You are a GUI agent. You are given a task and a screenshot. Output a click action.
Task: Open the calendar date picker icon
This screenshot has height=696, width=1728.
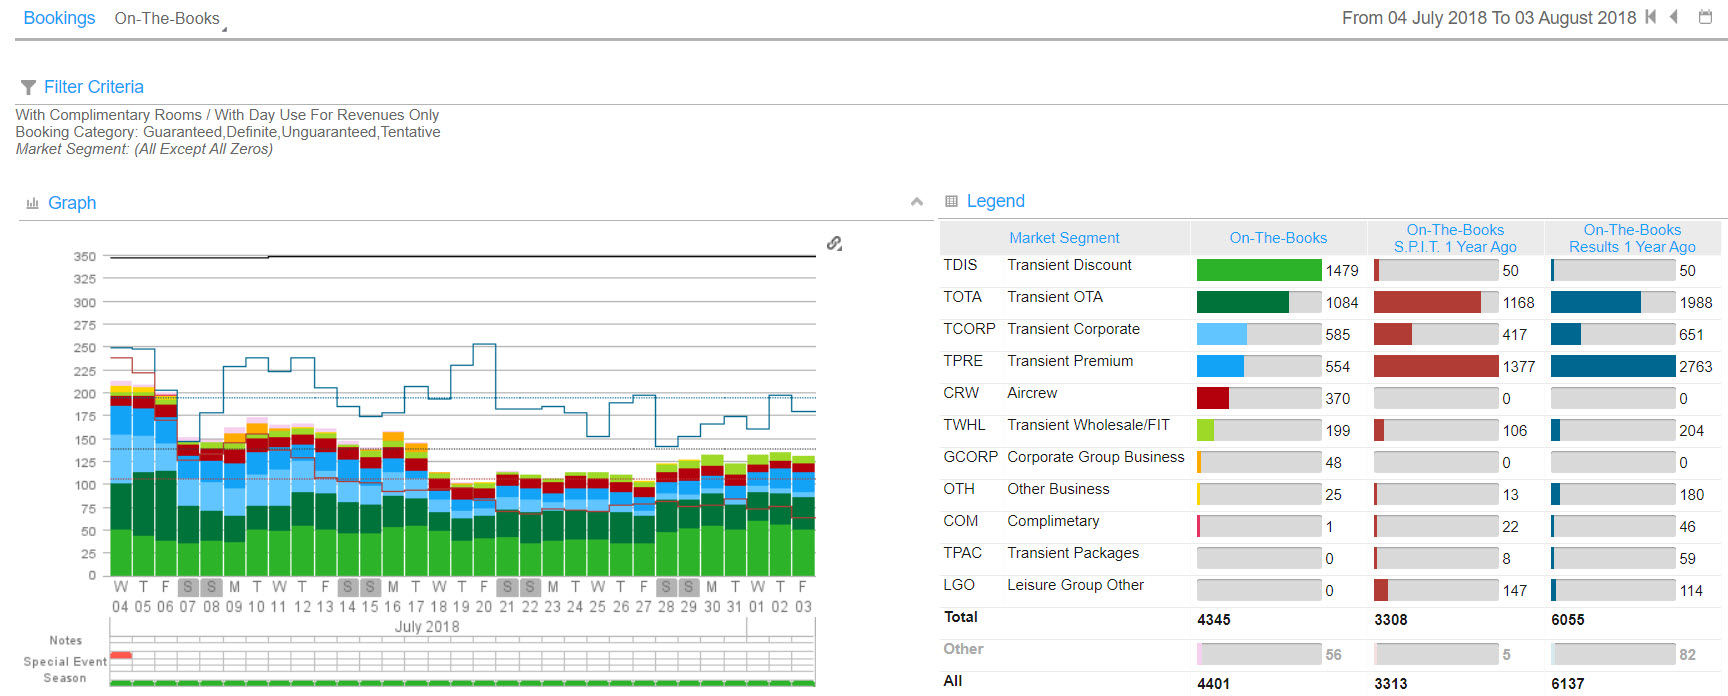(x=1706, y=17)
